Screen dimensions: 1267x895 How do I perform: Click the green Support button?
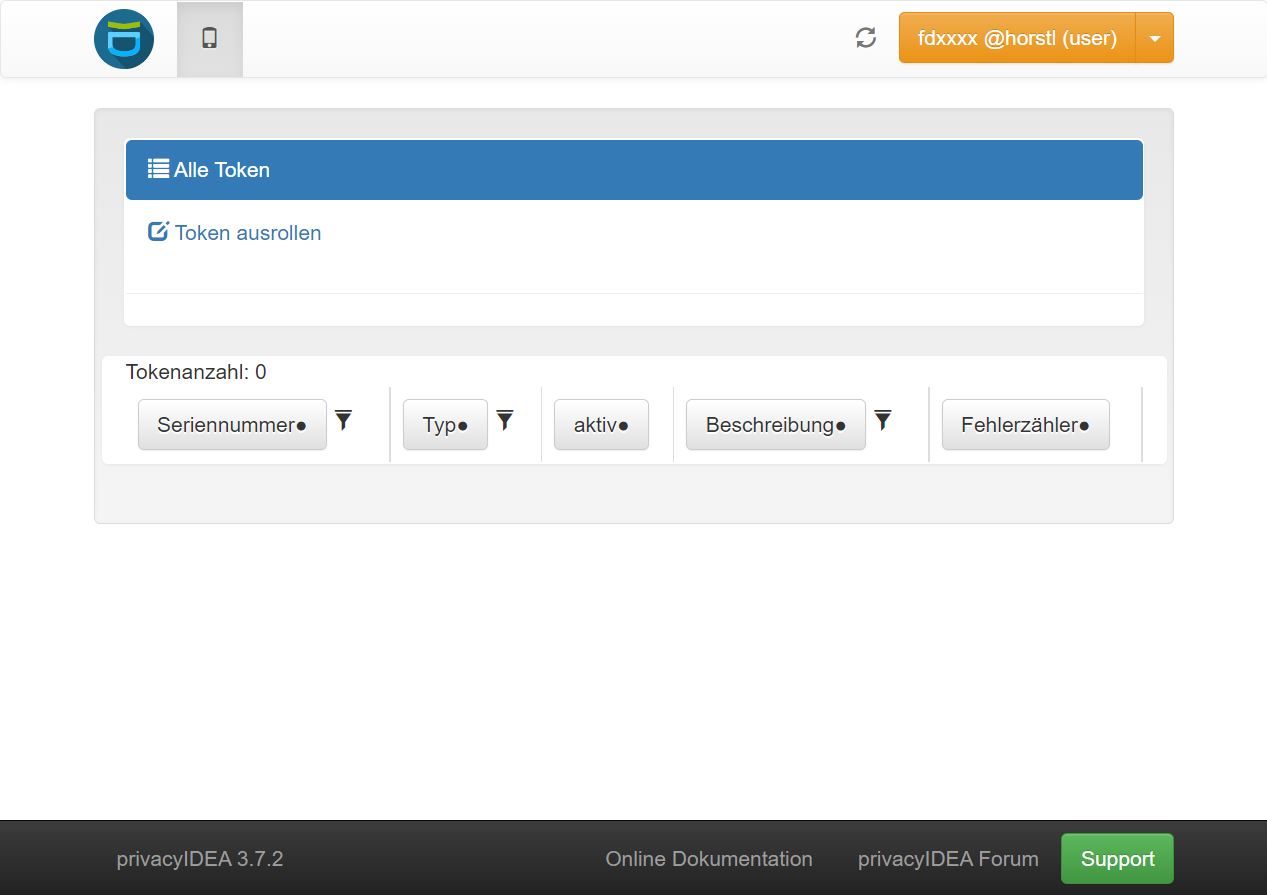[1117, 859]
